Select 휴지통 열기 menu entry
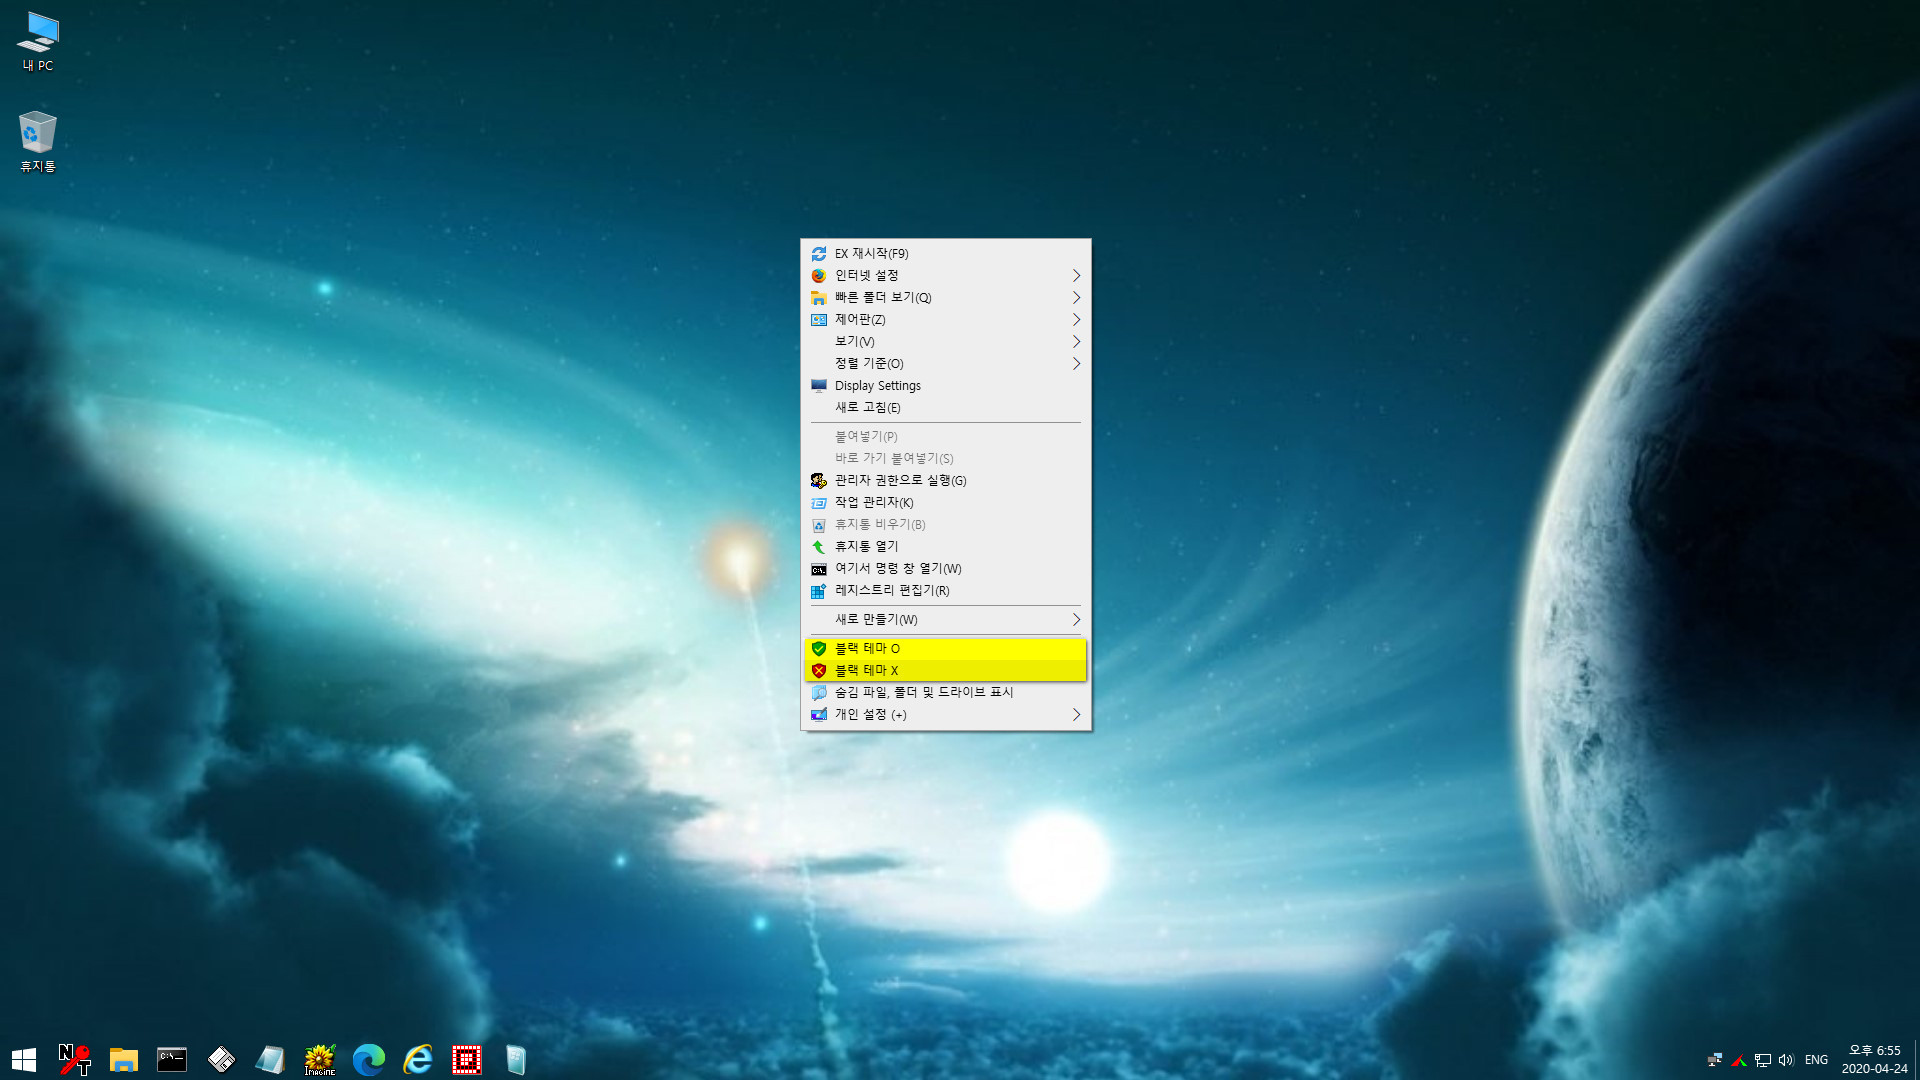The image size is (1920, 1080). 946,547
